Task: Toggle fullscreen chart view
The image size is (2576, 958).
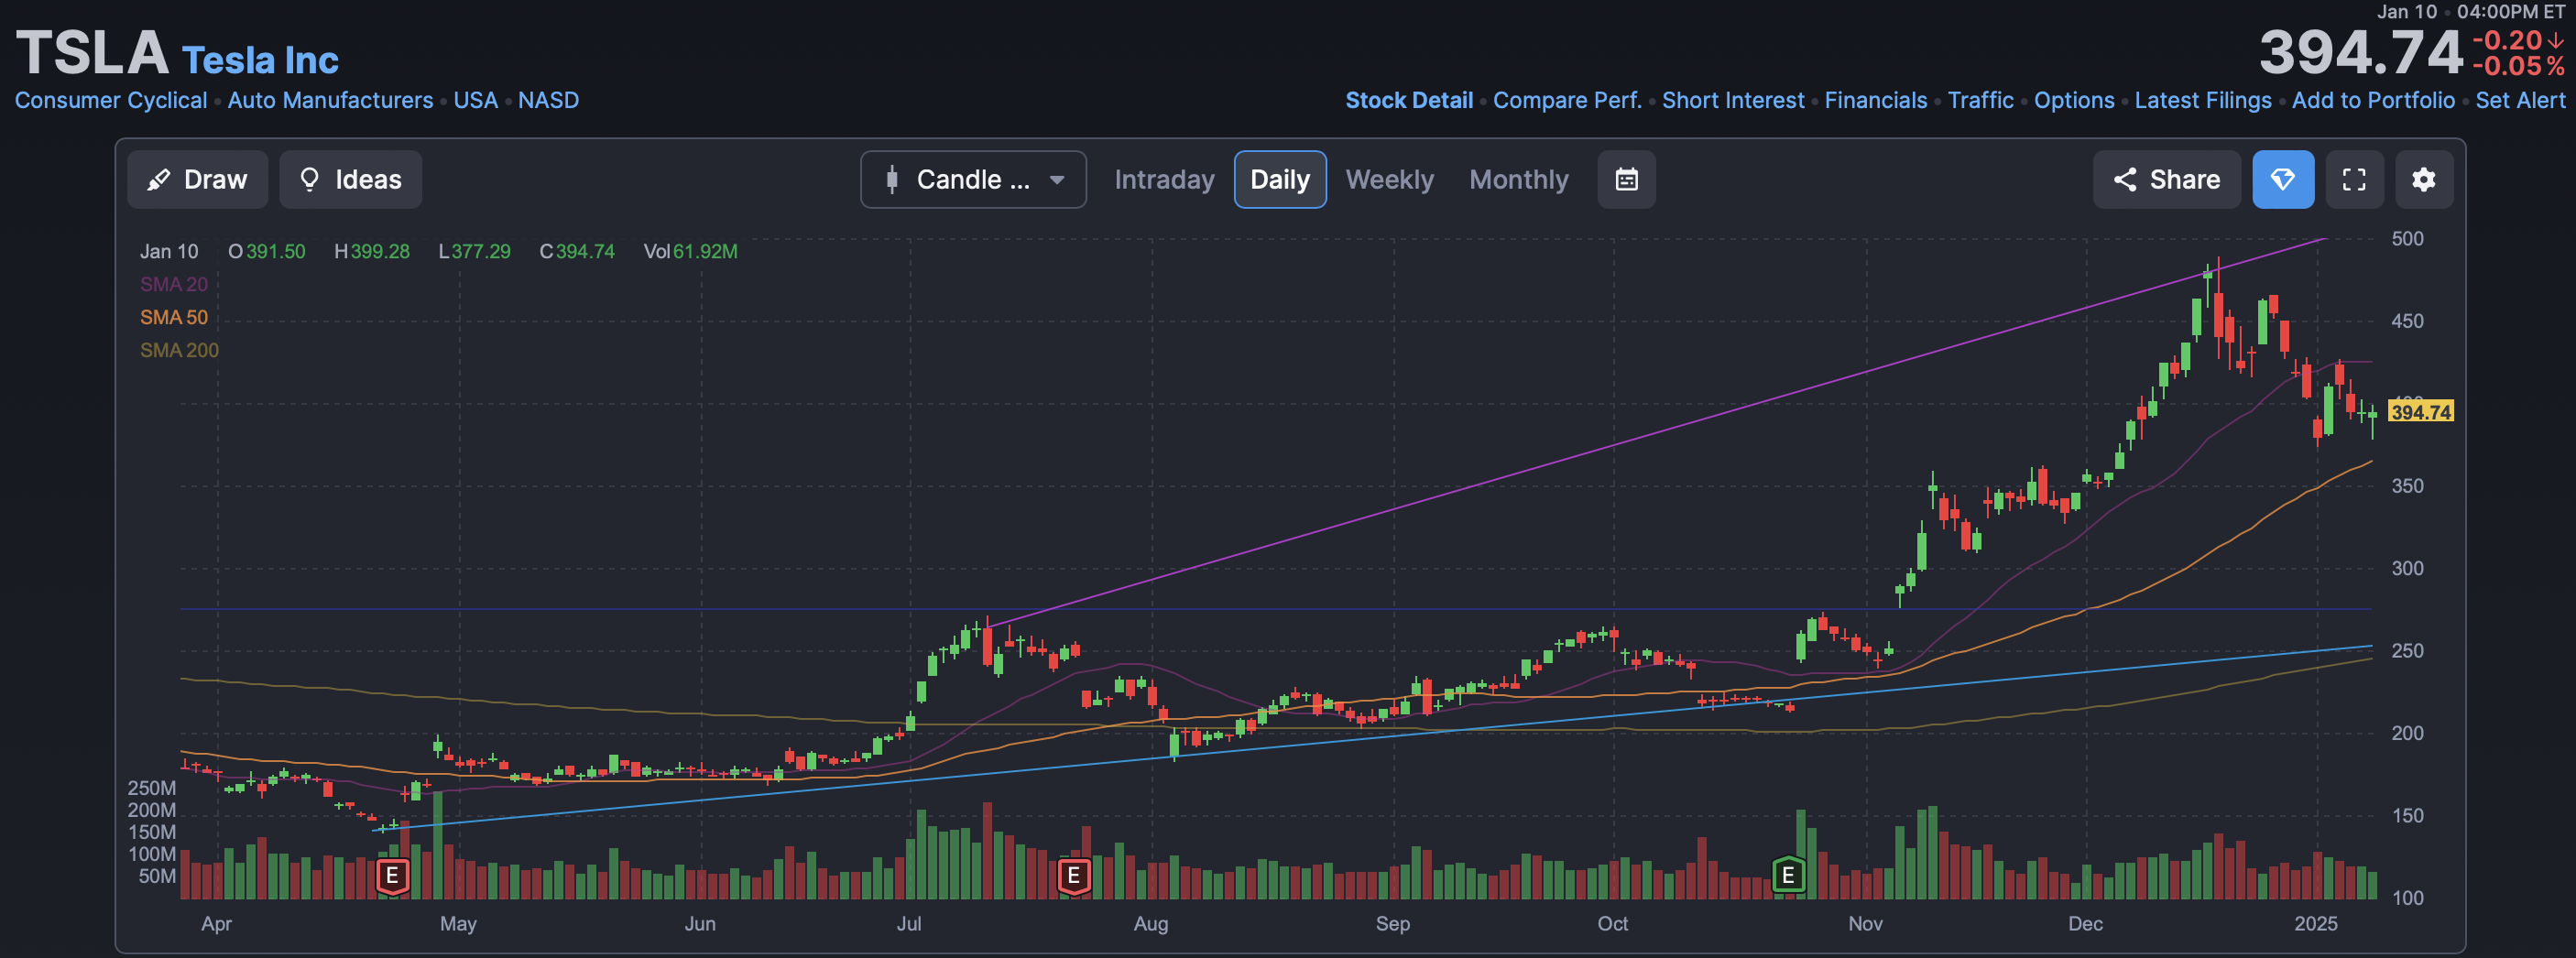Action: tap(2354, 180)
